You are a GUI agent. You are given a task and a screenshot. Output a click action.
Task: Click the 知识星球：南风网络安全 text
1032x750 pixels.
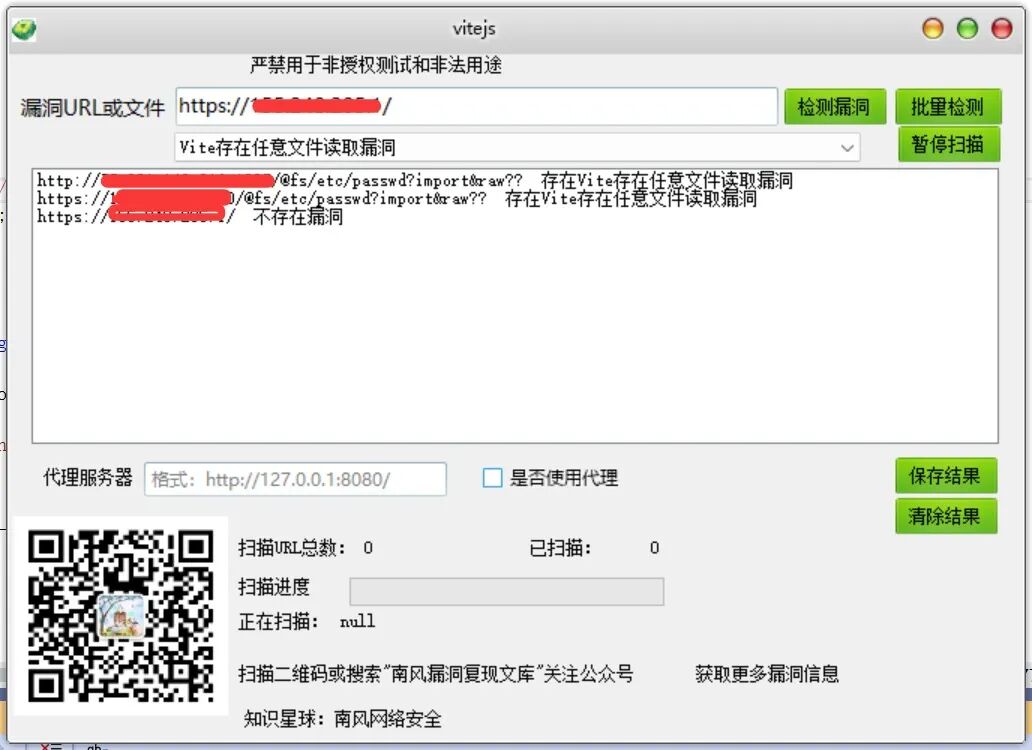pyautogui.click(x=342, y=718)
